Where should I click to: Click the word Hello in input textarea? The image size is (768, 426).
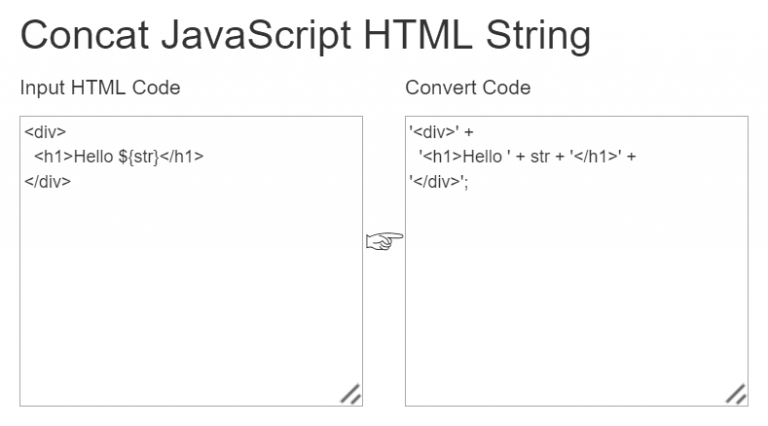pyautogui.click(x=94, y=157)
